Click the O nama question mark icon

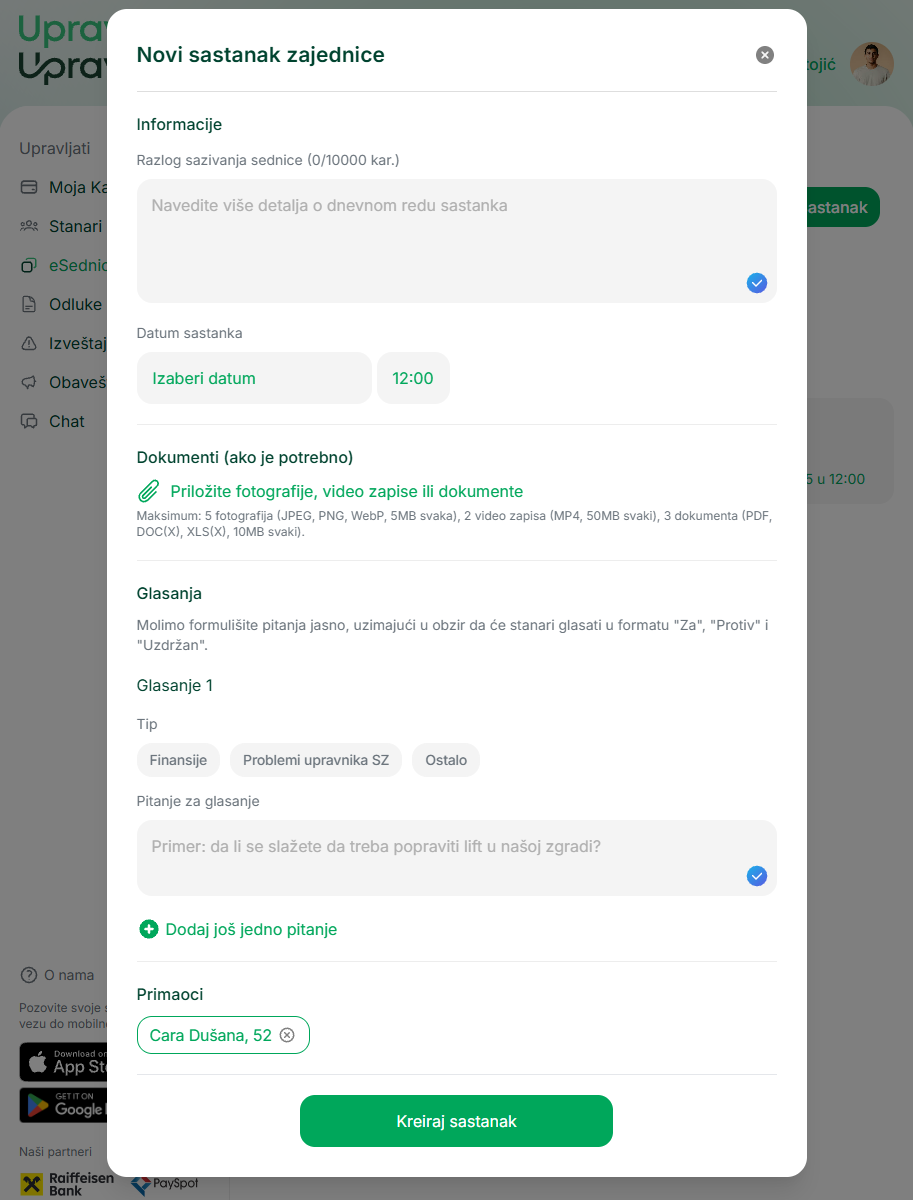29,975
